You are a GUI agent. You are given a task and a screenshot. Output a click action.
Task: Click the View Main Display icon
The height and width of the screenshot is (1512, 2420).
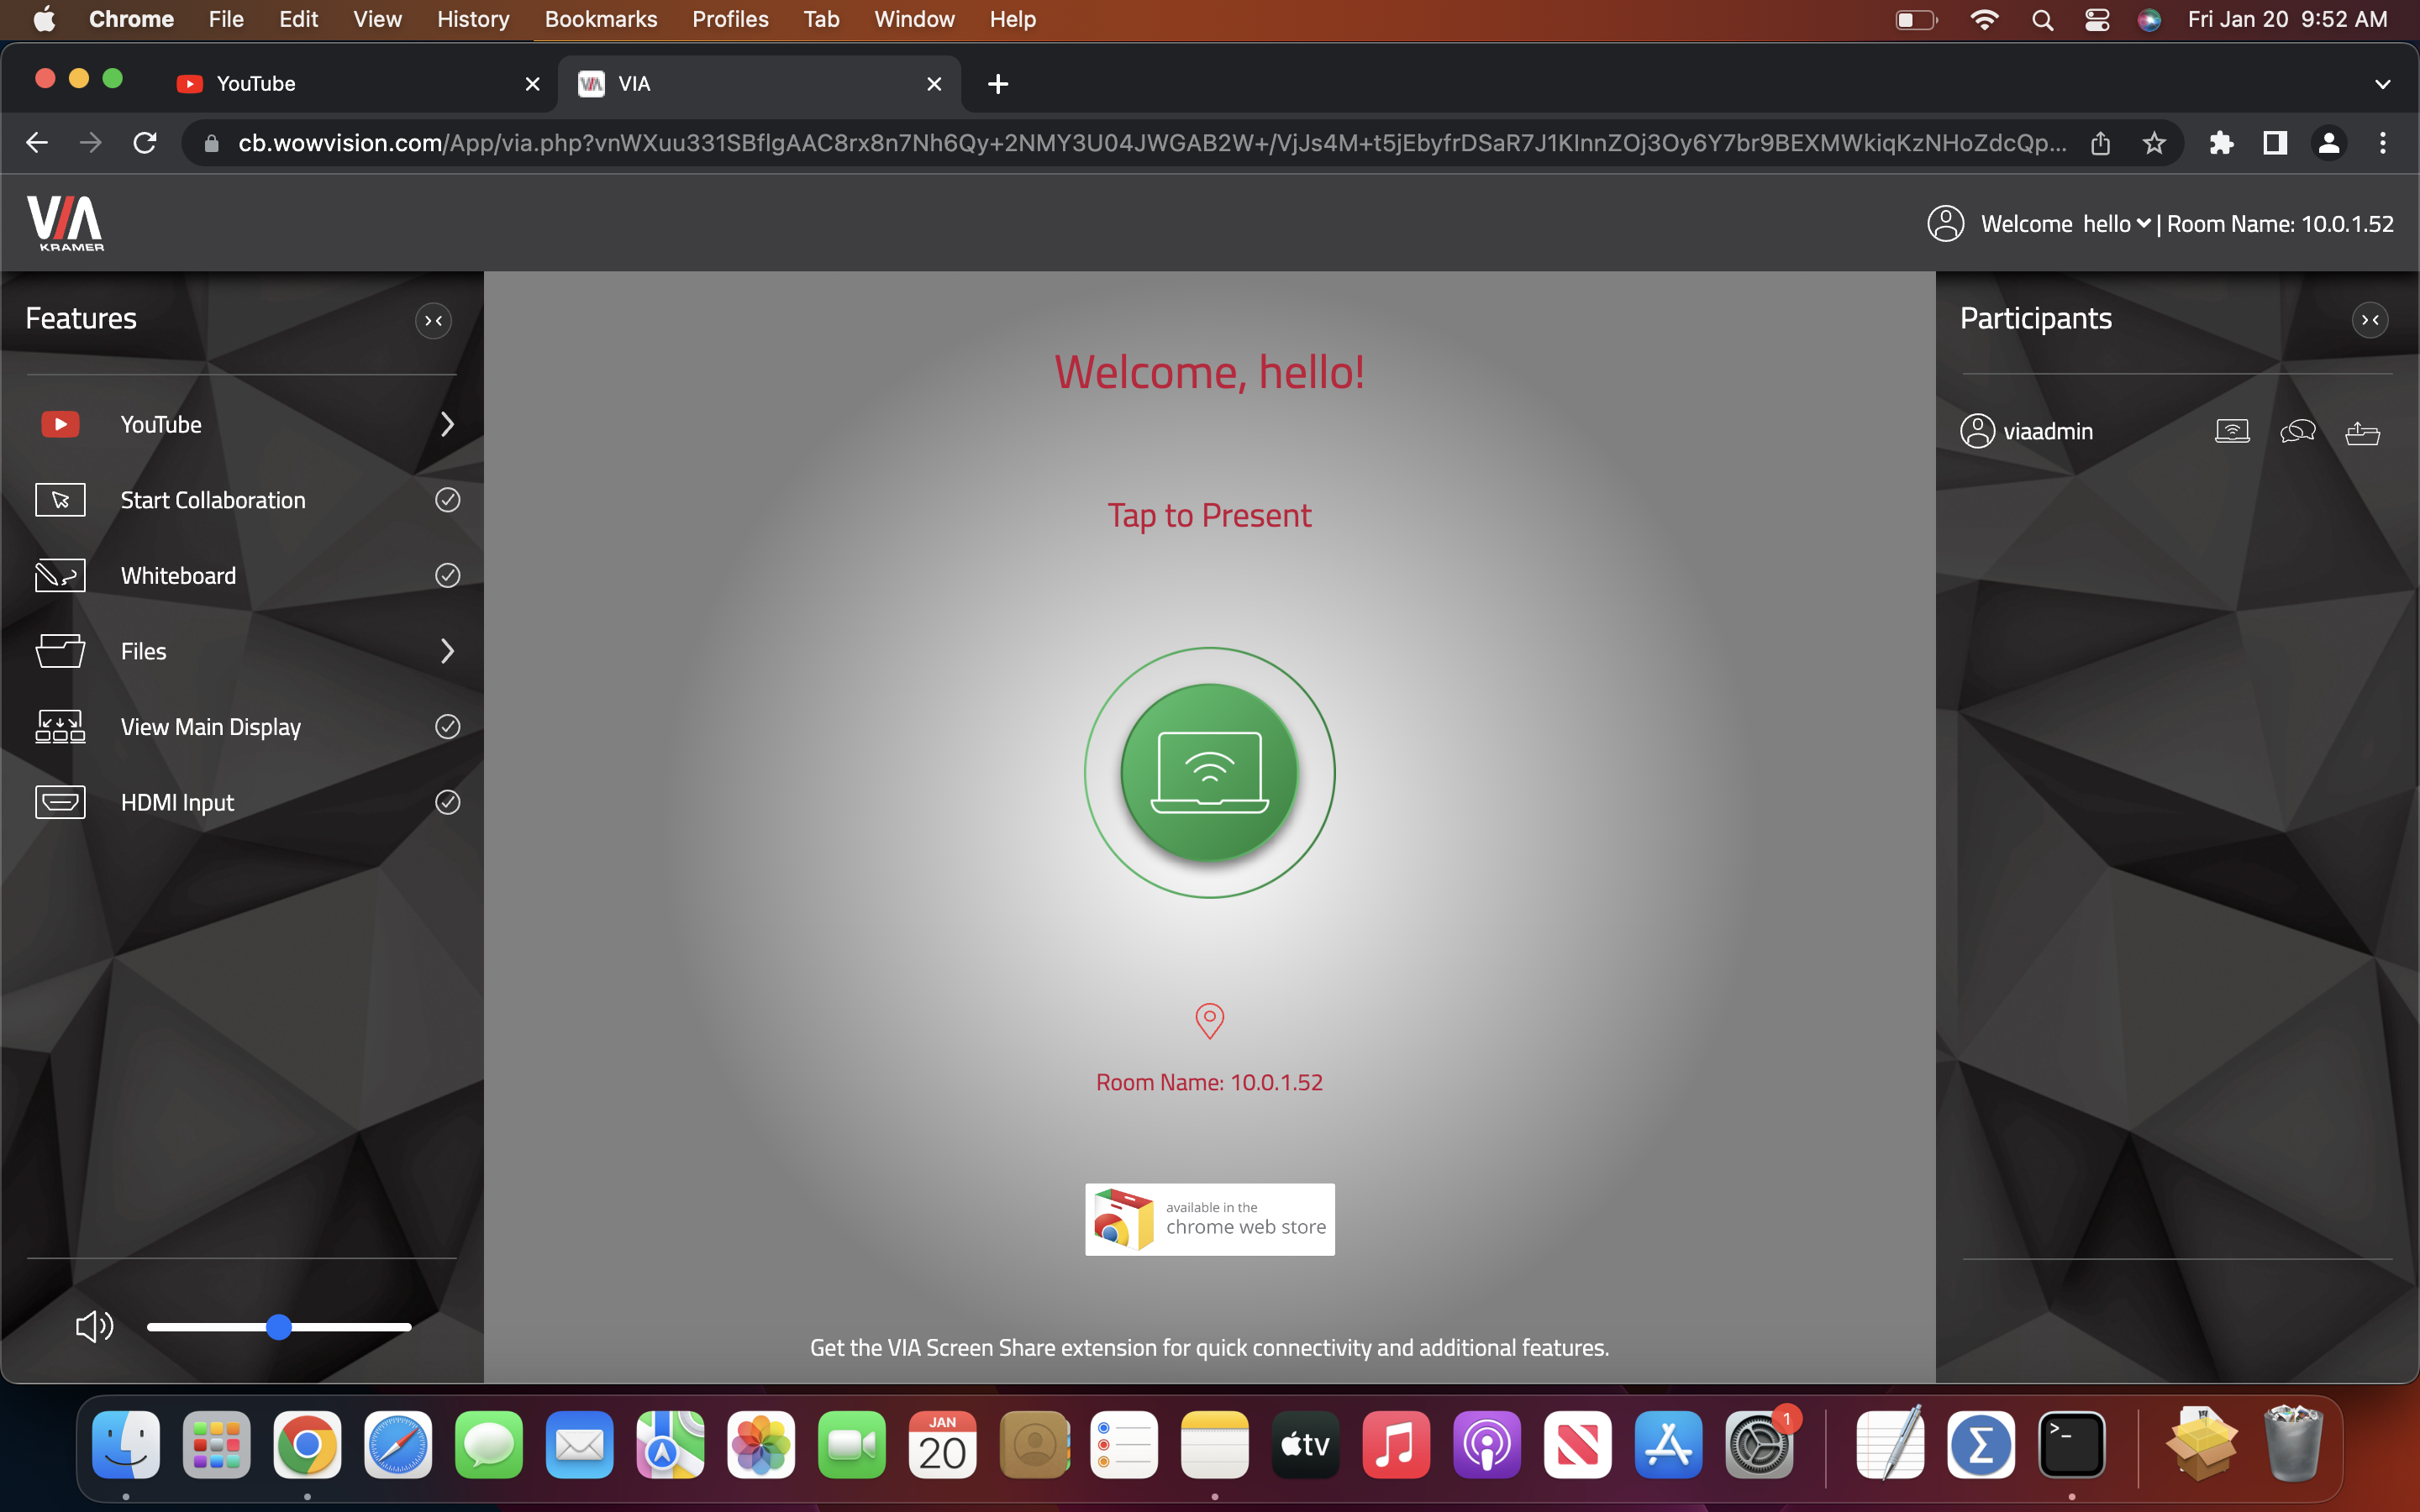[x=60, y=727]
